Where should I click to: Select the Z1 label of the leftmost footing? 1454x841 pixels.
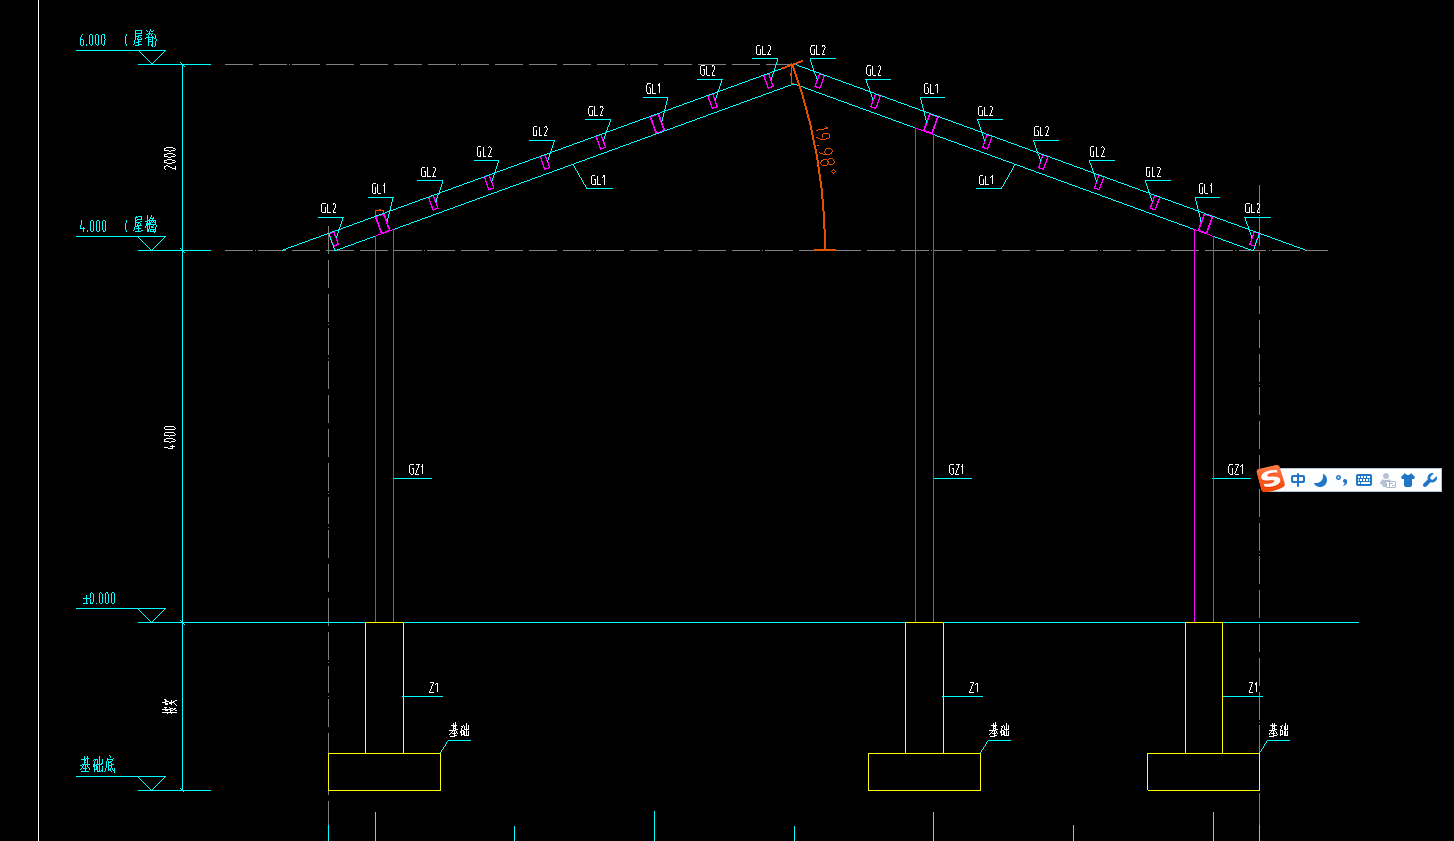[x=434, y=687]
